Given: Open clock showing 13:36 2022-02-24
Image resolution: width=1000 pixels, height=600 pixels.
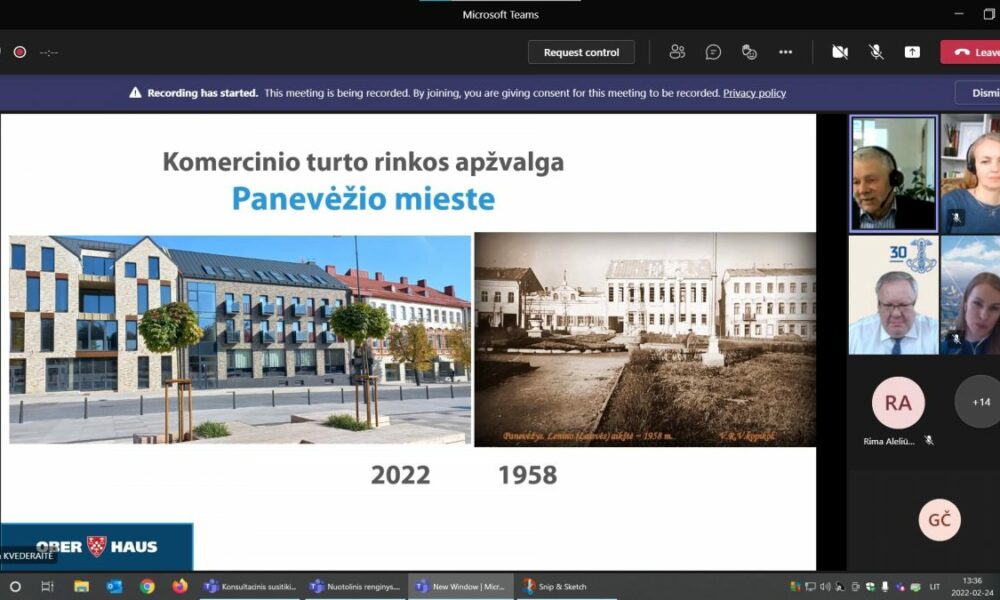Looking at the screenshot, I should tap(972, 587).
